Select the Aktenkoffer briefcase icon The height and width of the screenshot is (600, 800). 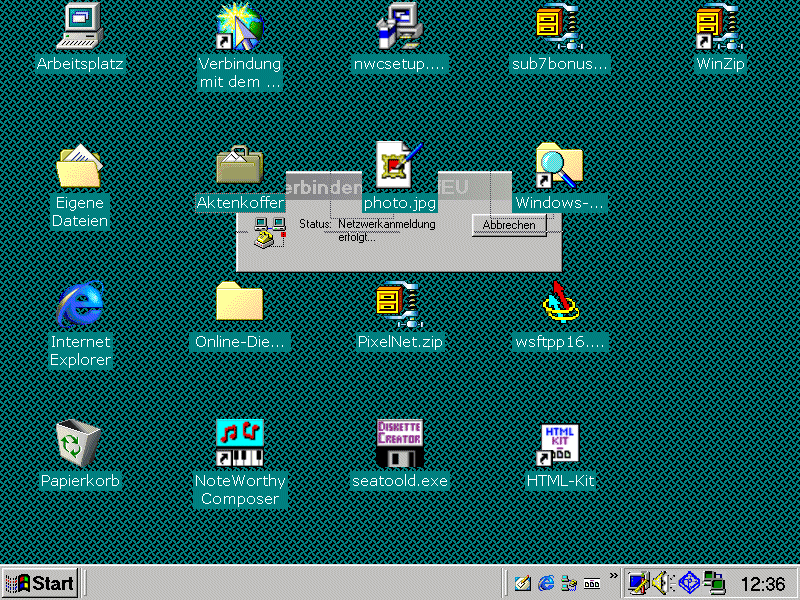(240, 166)
